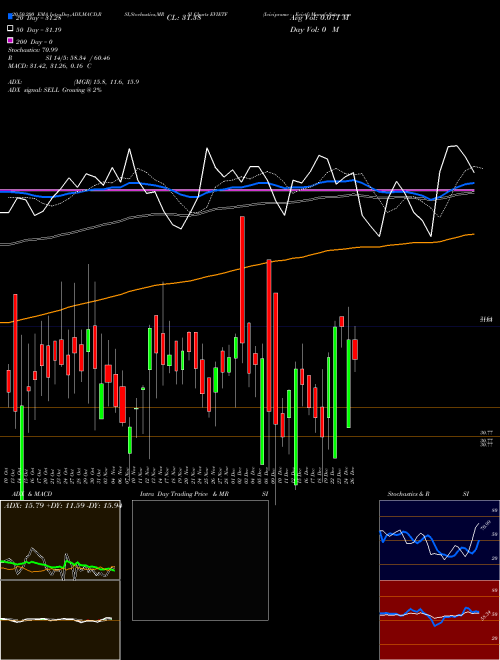500x660 pixels.
Task: Click the 'MACD: 31.42, 31.26, 0.16 C' readout
Action: coord(50,66)
